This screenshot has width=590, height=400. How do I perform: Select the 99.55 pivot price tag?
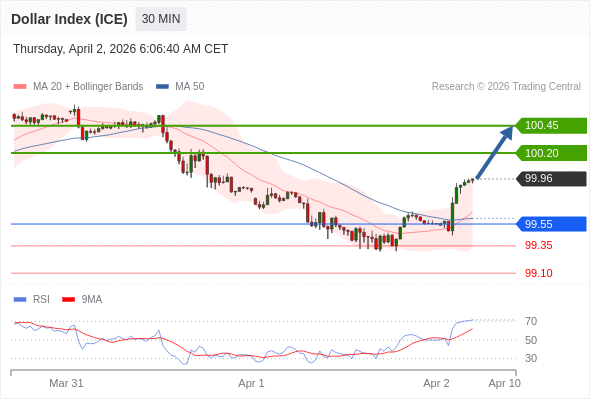(550, 224)
